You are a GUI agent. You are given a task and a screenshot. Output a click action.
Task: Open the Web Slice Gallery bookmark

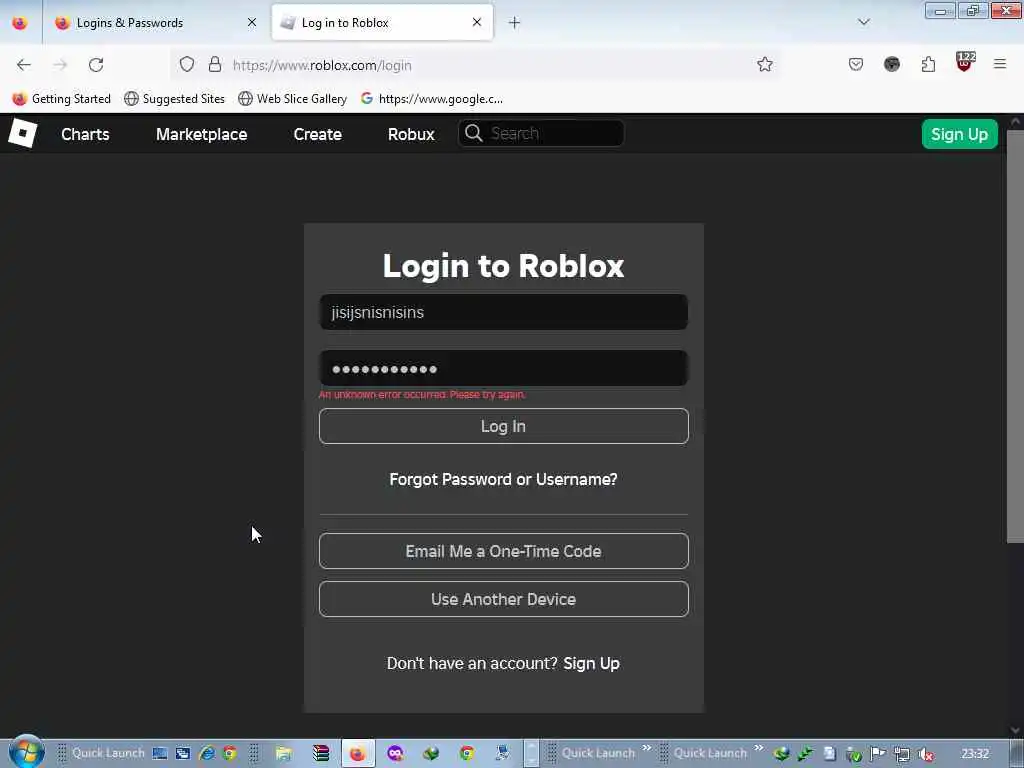[293, 99]
